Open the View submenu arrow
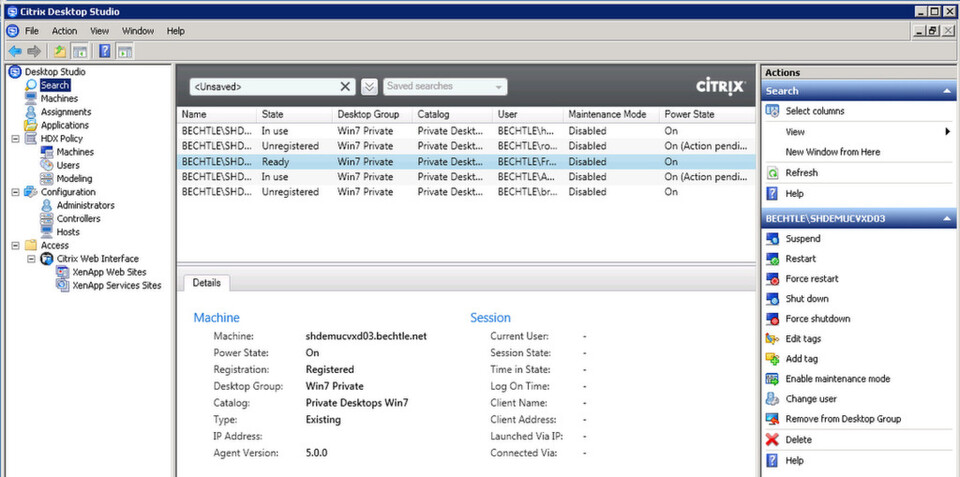The height and width of the screenshot is (477, 960). (947, 132)
